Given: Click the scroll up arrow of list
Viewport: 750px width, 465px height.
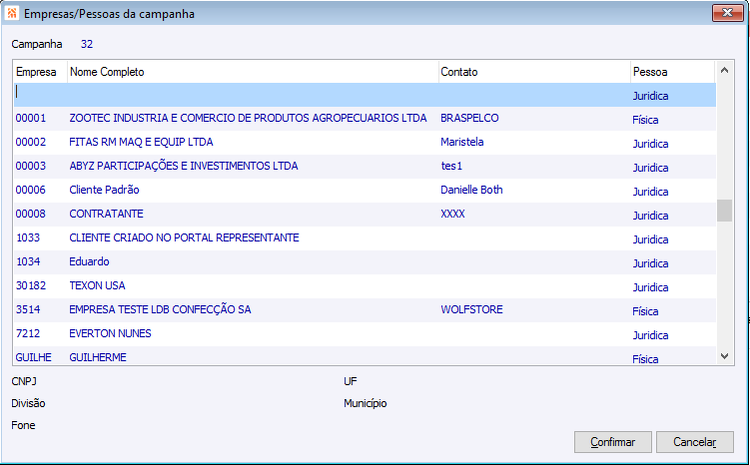Looking at the screenshot, I should [x=724, y=70].
